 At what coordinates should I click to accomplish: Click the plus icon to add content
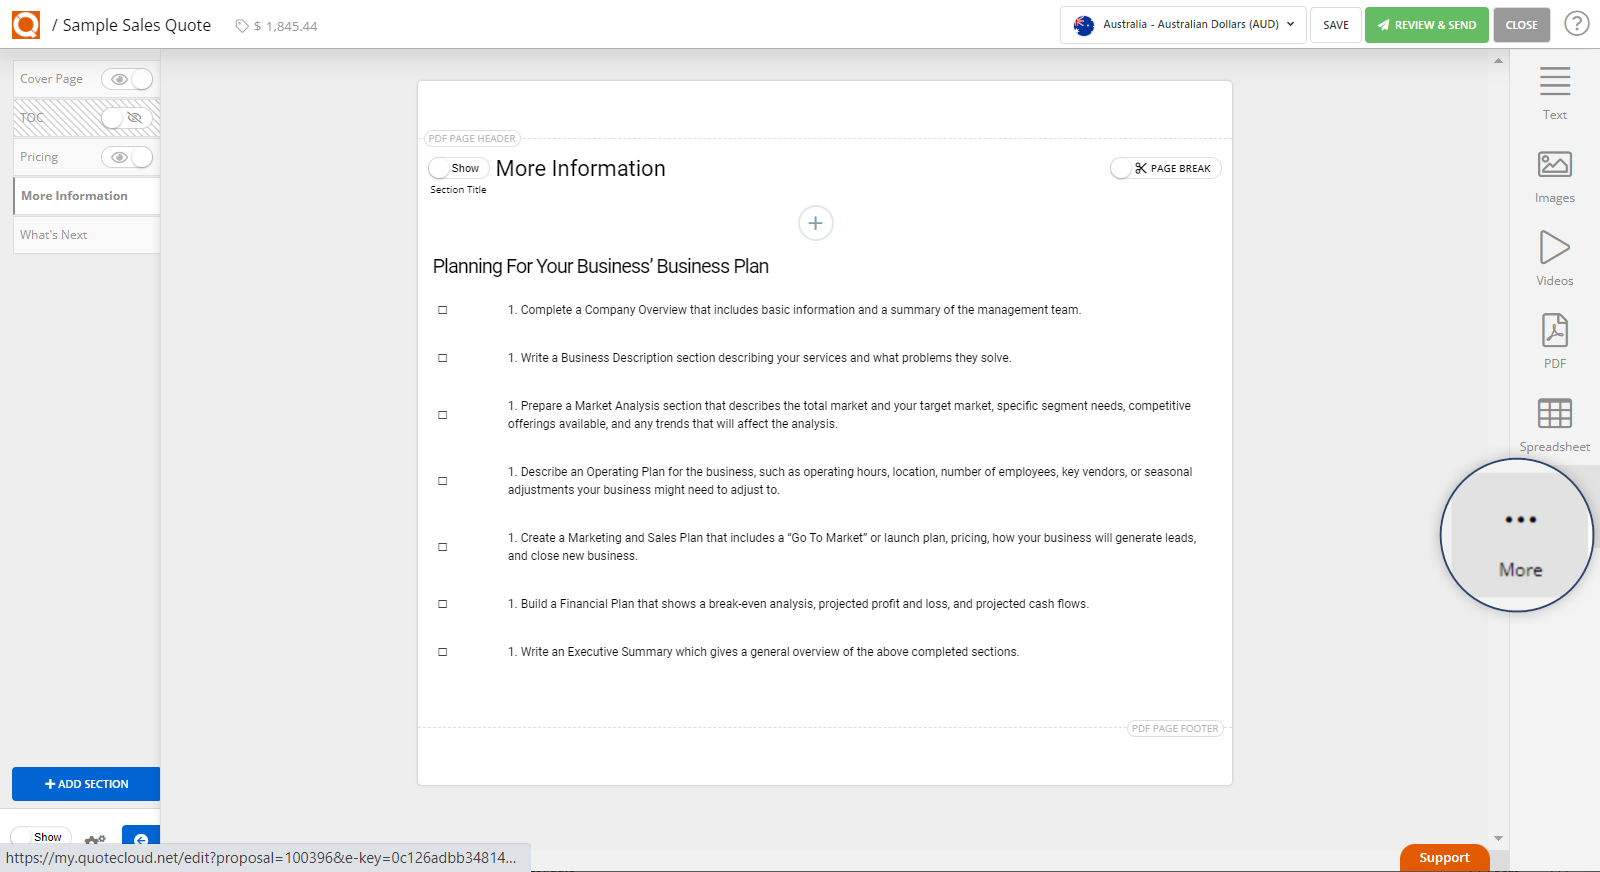point(815,223)
